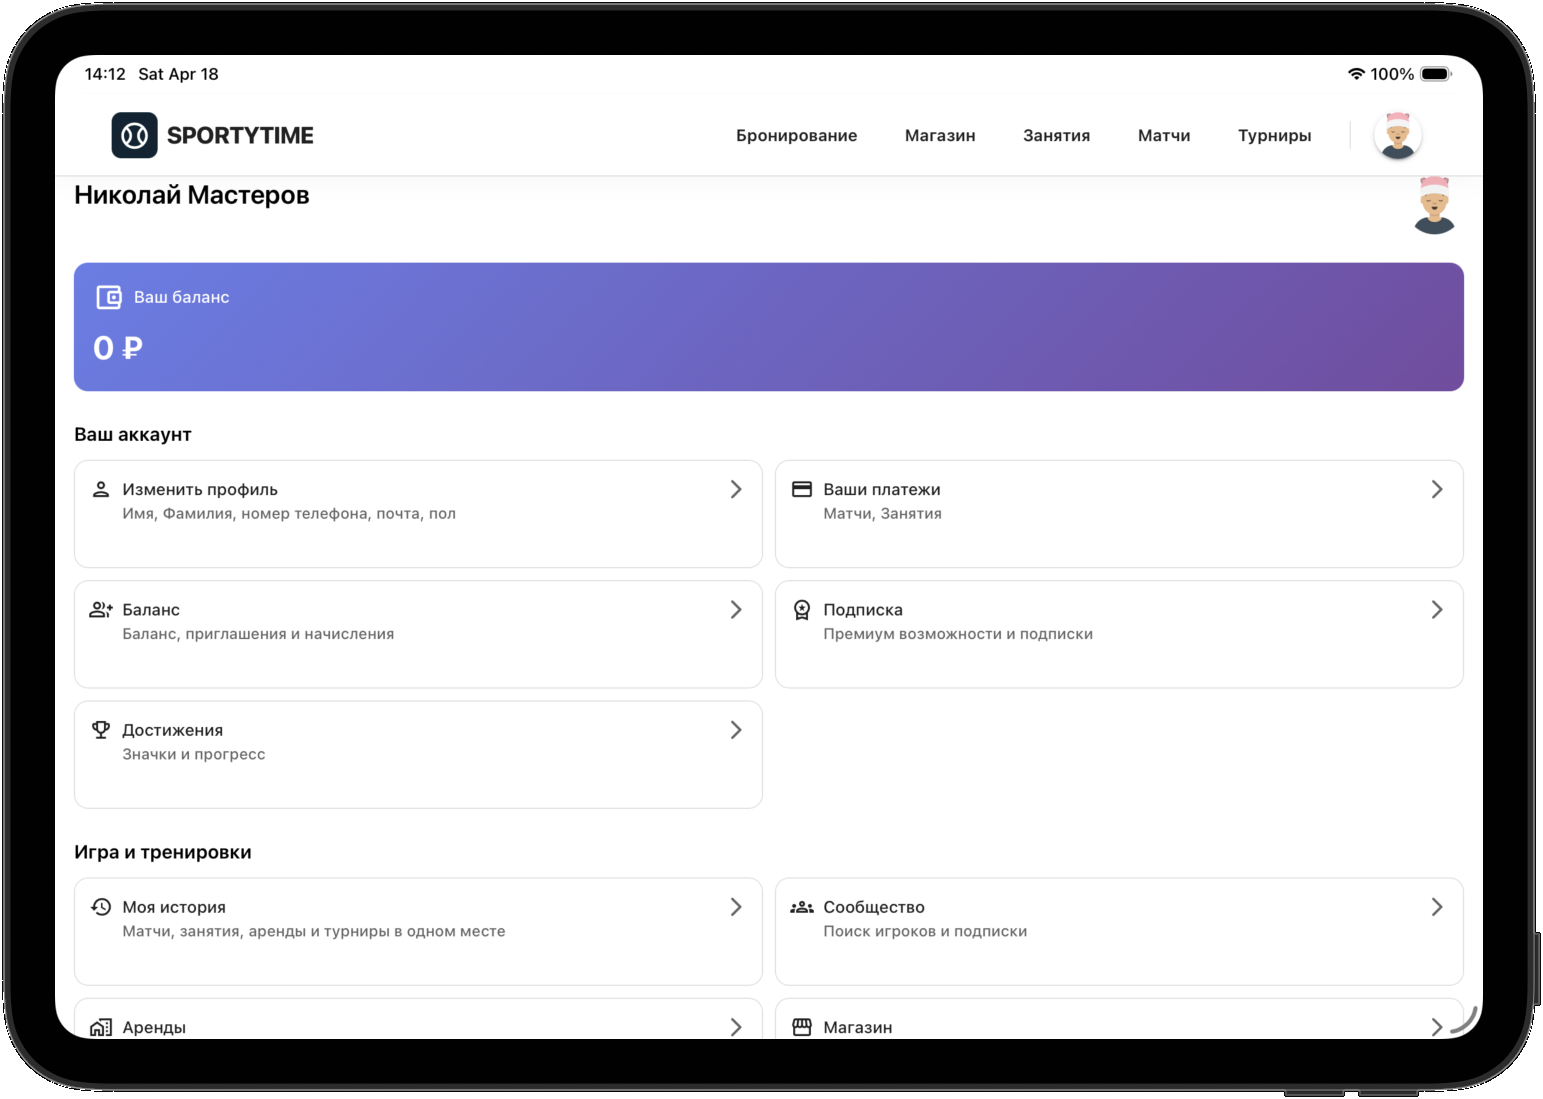The image size is (1543, 1099).
Task: Click the group icon beside Сообщество
Action: pos(802,907)
